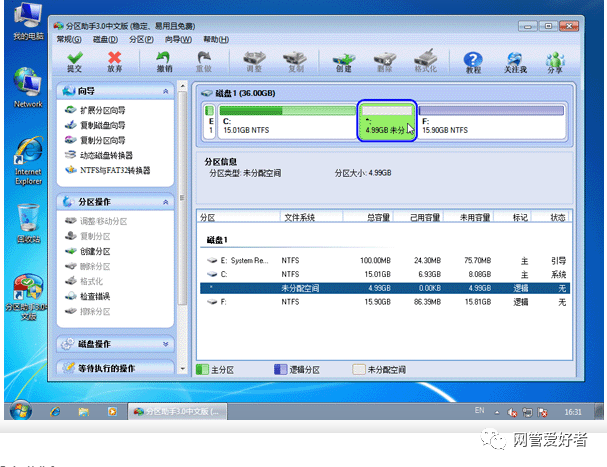Click the 撤销 (Undo) toolbar icon

pyautogui.click(x=164, y=63)
